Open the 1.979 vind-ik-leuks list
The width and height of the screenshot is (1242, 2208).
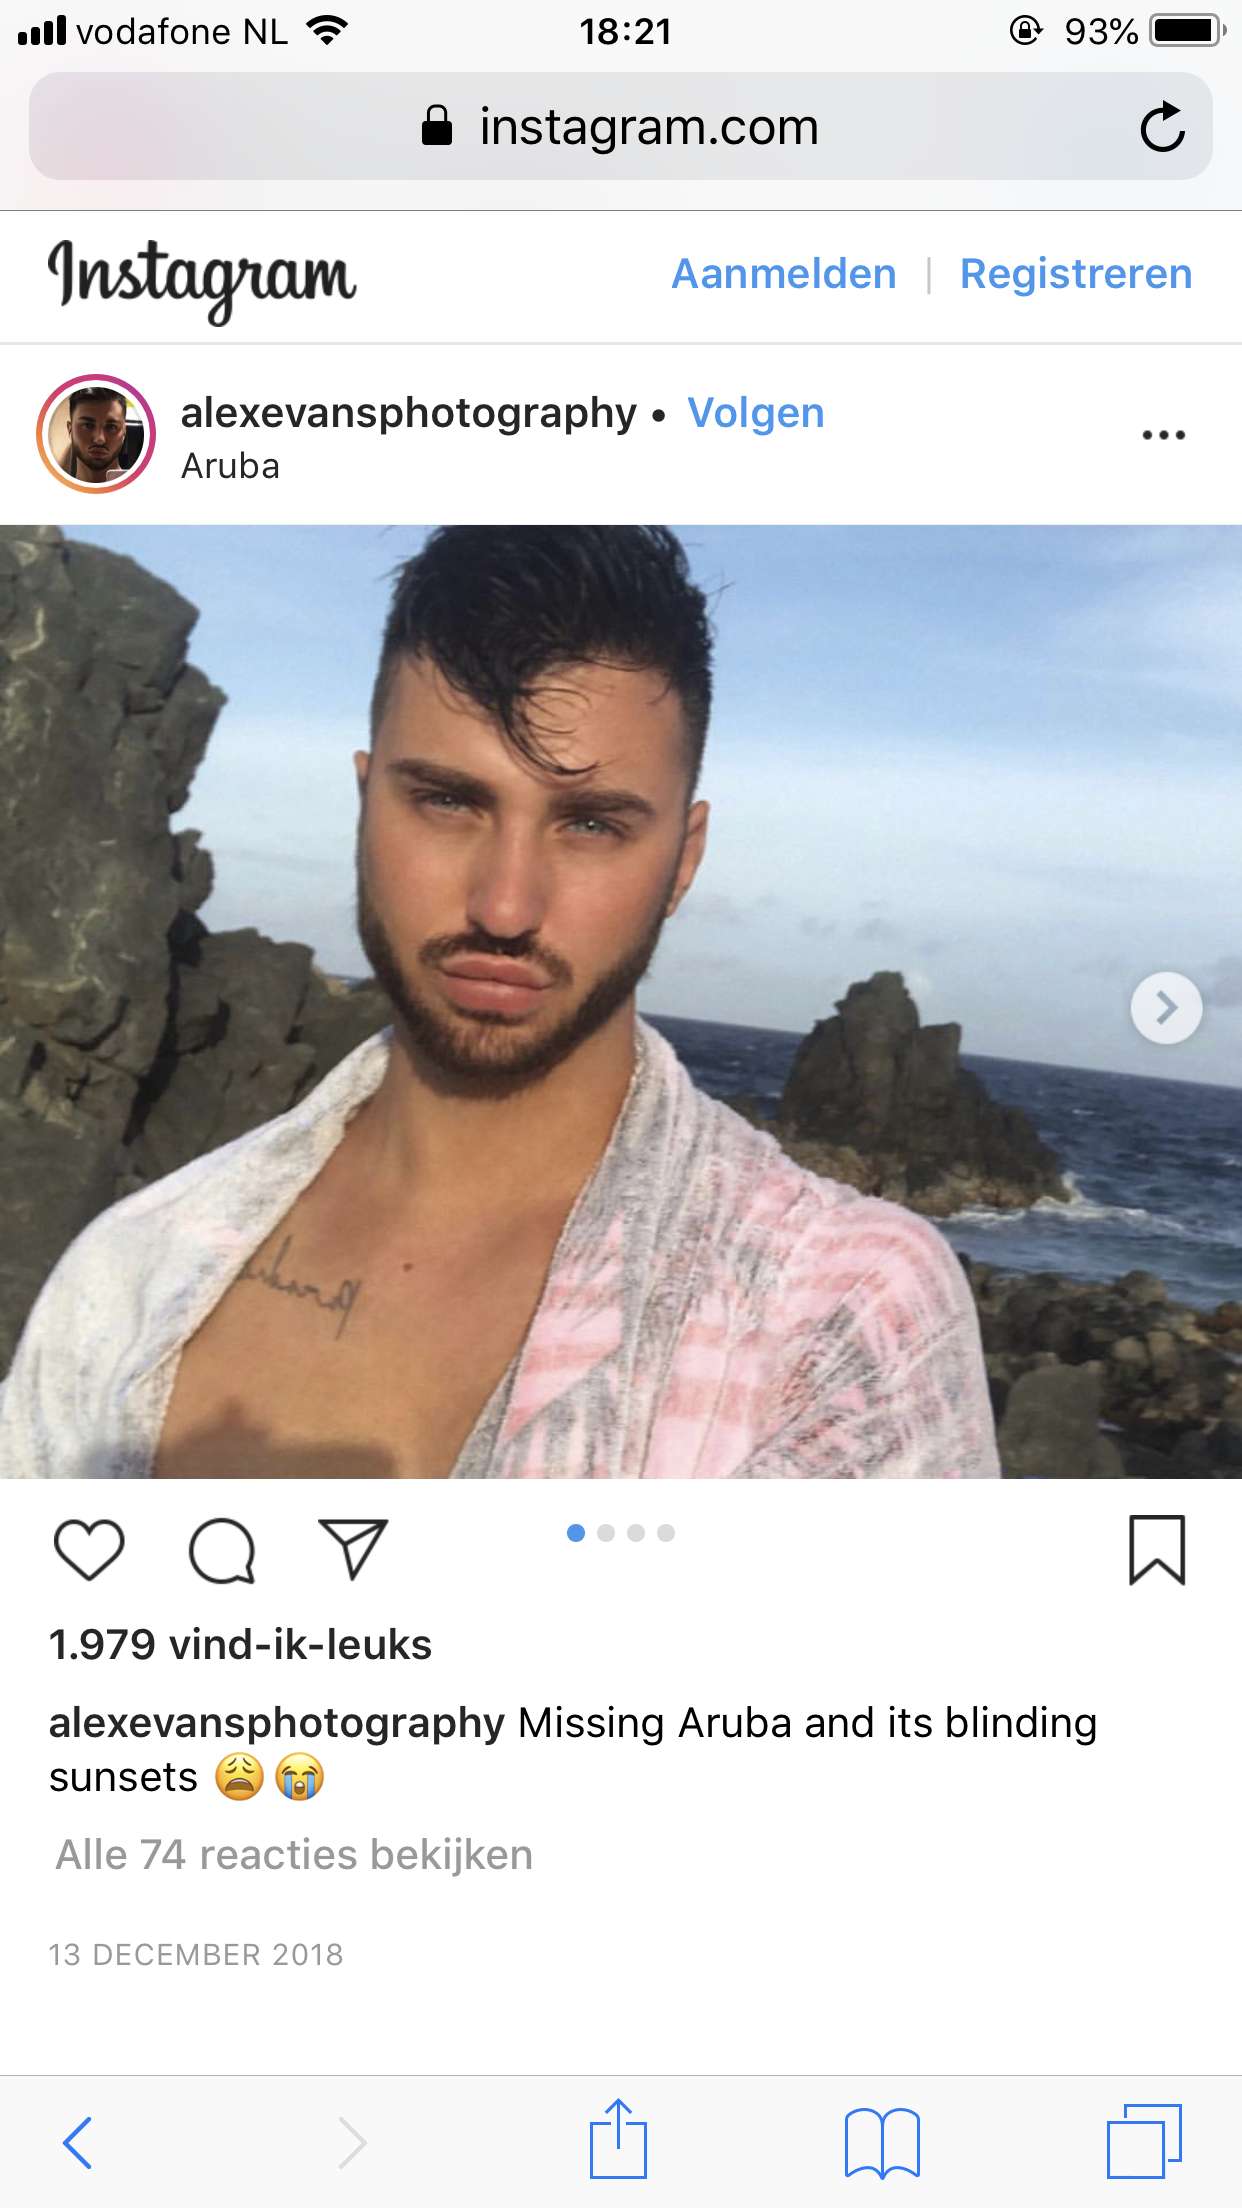240,1645
